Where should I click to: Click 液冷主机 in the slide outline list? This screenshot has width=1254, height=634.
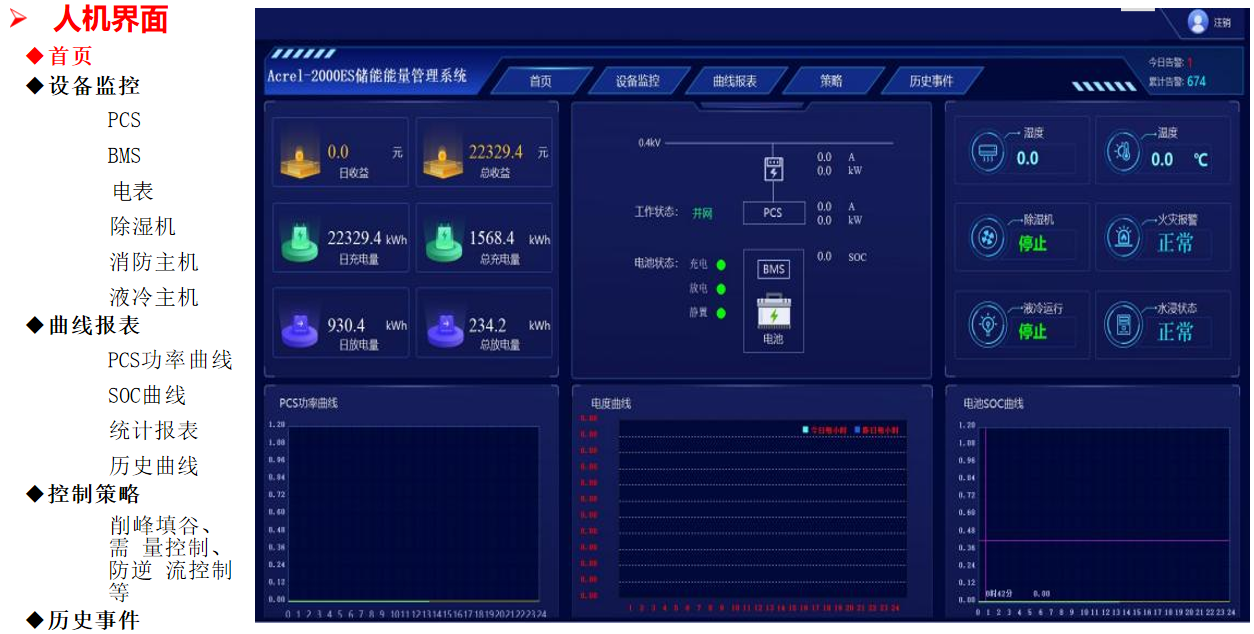coord(154,297)
